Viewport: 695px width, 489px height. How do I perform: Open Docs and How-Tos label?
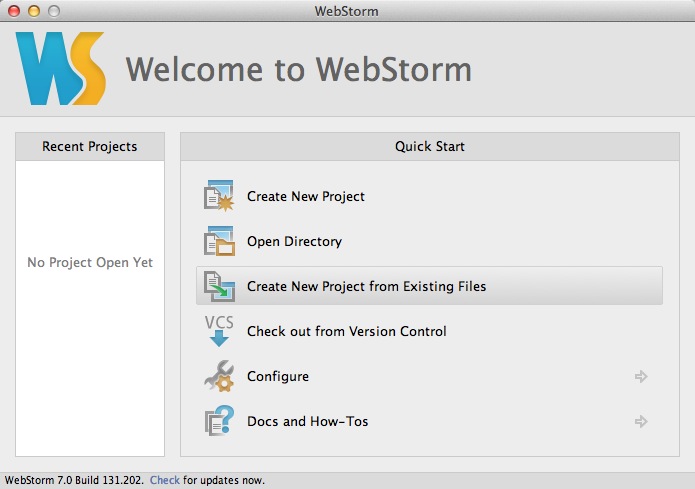(308, 421)
